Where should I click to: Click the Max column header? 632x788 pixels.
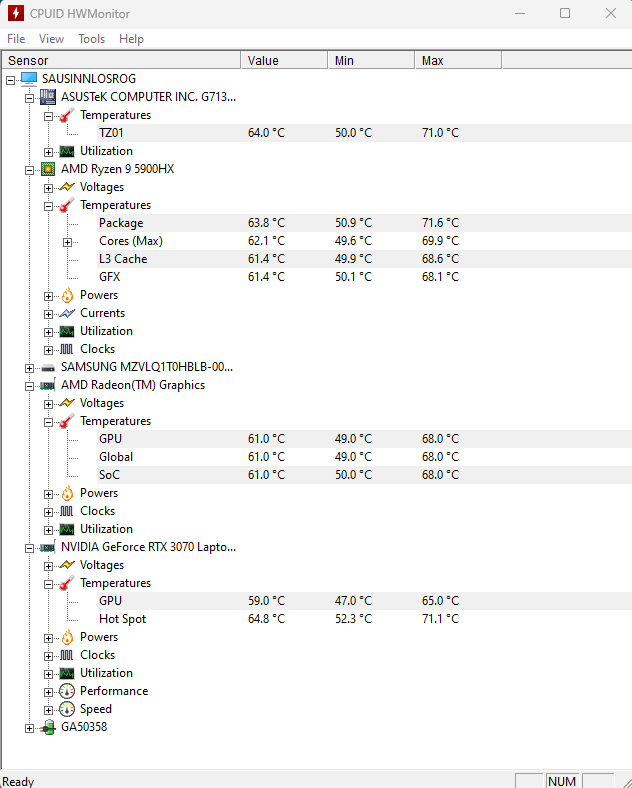[x=458, y=60]
